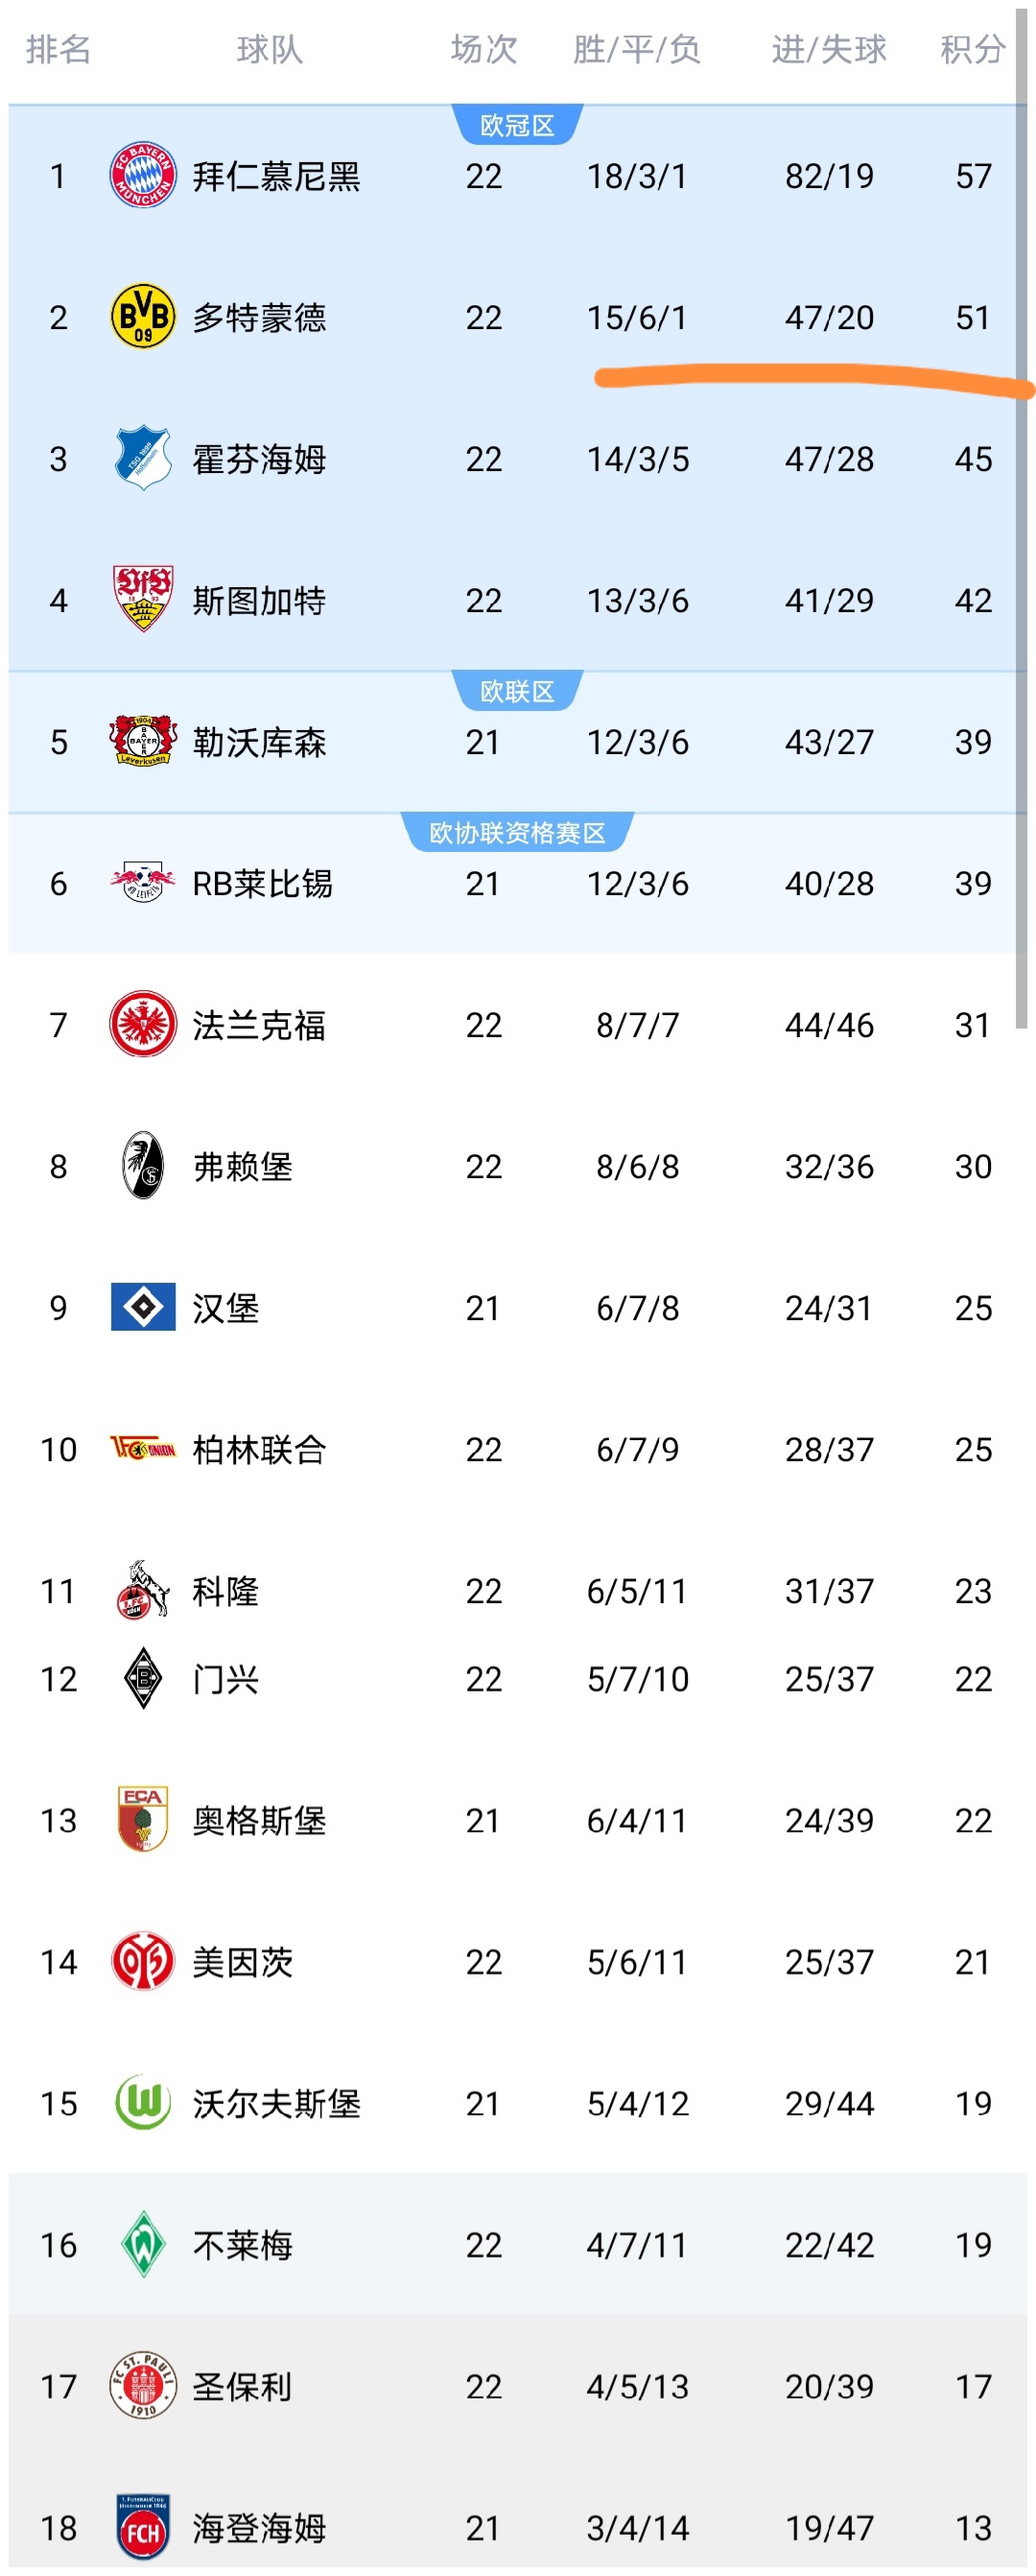Tap the Werder Bremen diamond badge
The height and width of the screenshot is (2576, 1036).
coord(143,2244)
